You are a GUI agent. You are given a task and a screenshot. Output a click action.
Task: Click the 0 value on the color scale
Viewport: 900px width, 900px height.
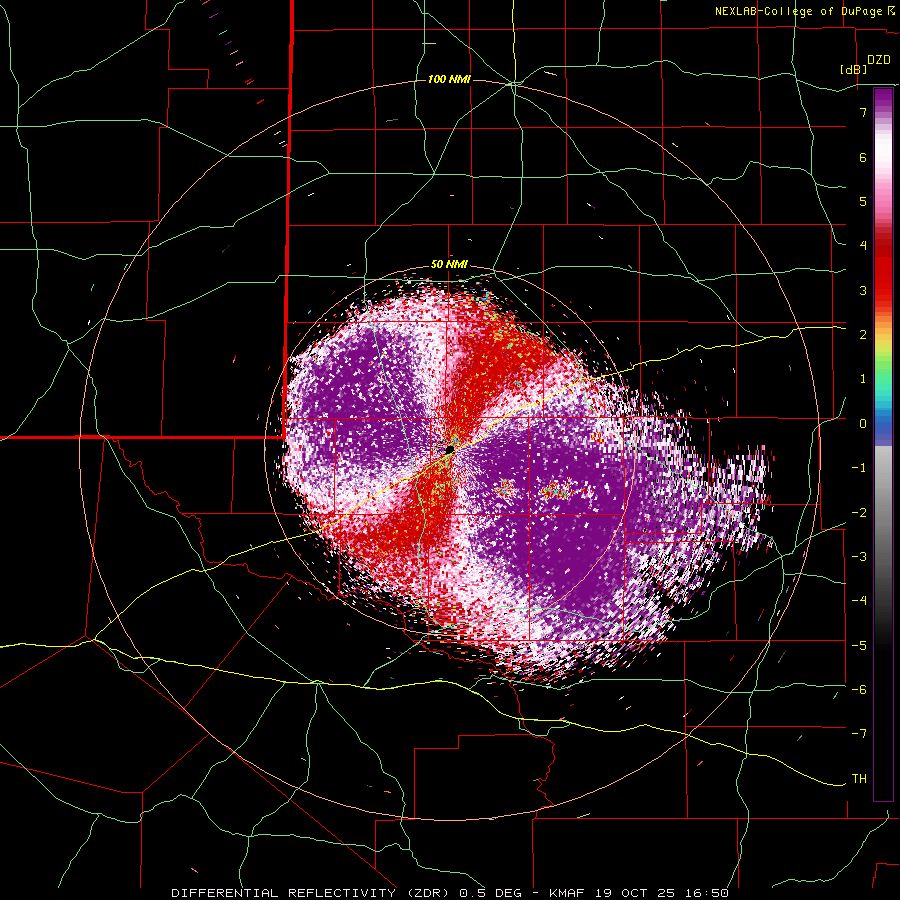pyautogui.click(x=863, y=424)
